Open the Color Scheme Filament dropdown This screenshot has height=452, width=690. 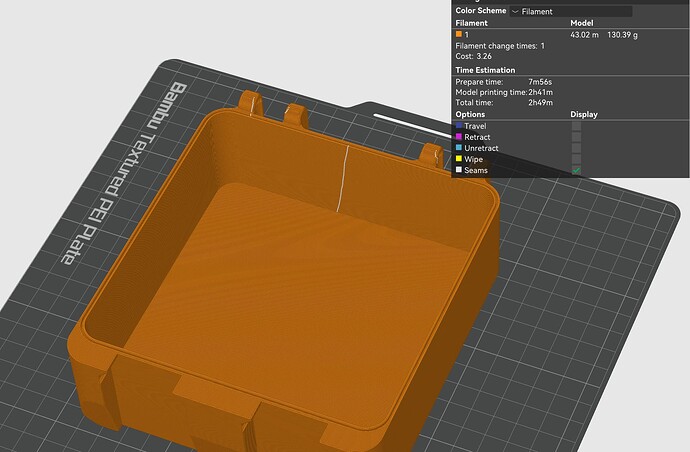pos(571,11)
